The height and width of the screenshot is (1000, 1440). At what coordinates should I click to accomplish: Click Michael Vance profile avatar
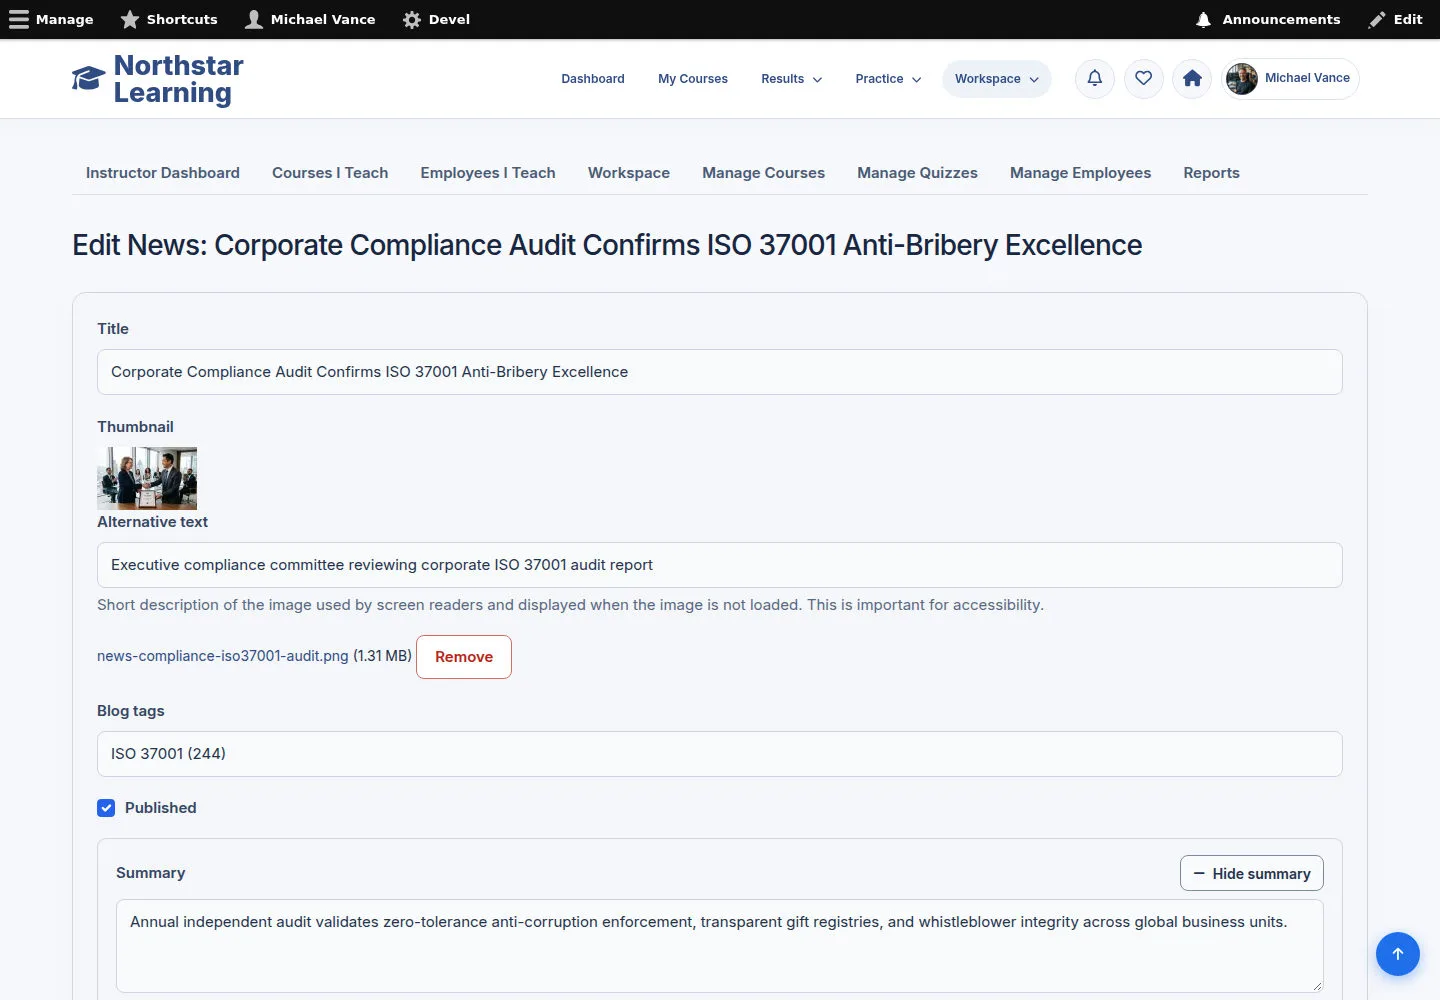pos(1242,79)
